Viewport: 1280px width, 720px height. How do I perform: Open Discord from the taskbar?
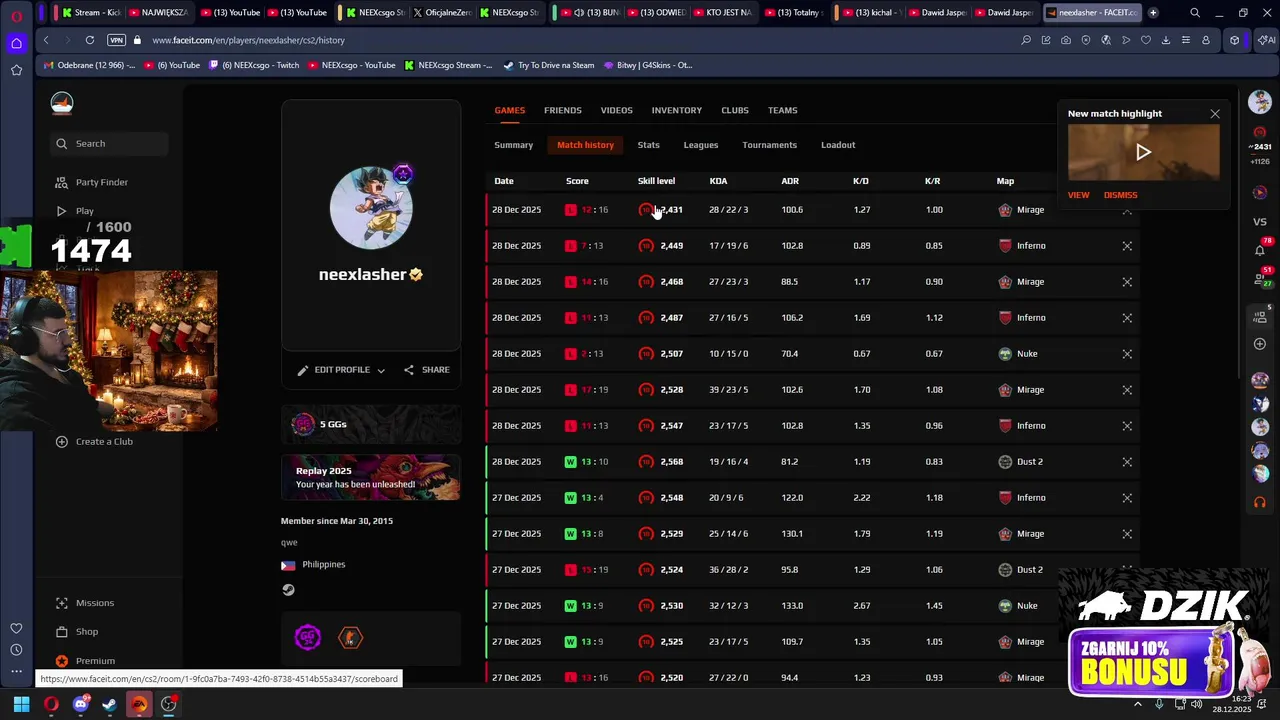click(81, 704)
